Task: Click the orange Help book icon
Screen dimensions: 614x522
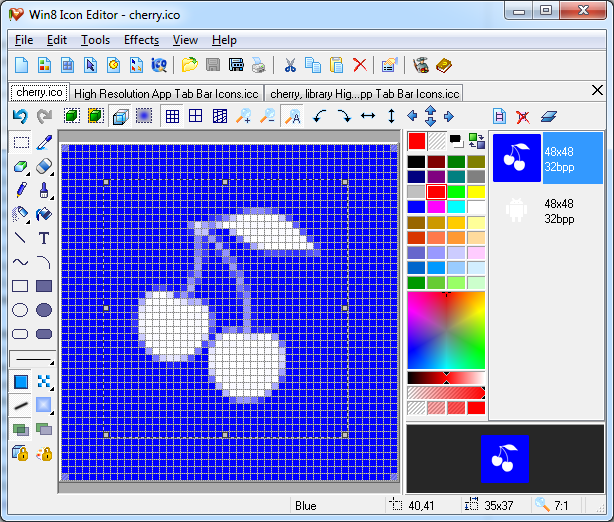Action: tap(444, 65)
